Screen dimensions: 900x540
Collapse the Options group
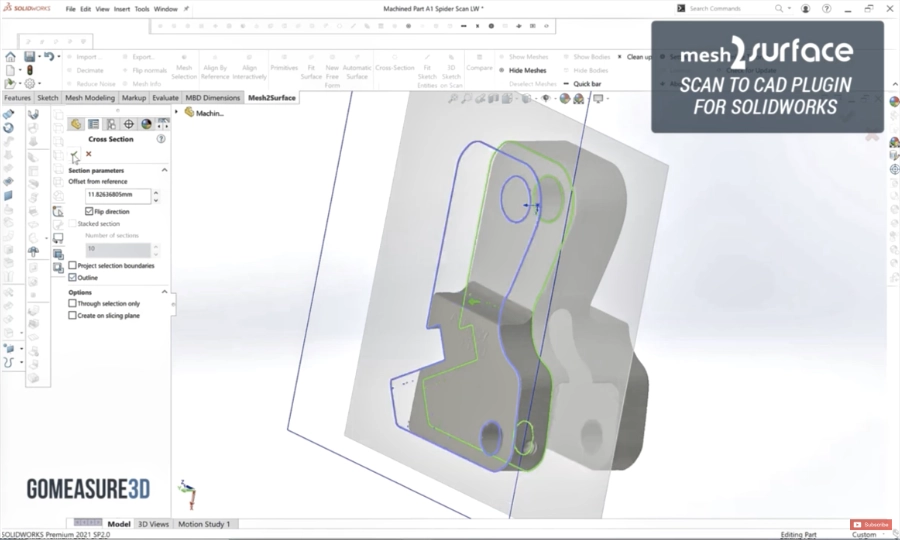point(165,292)
